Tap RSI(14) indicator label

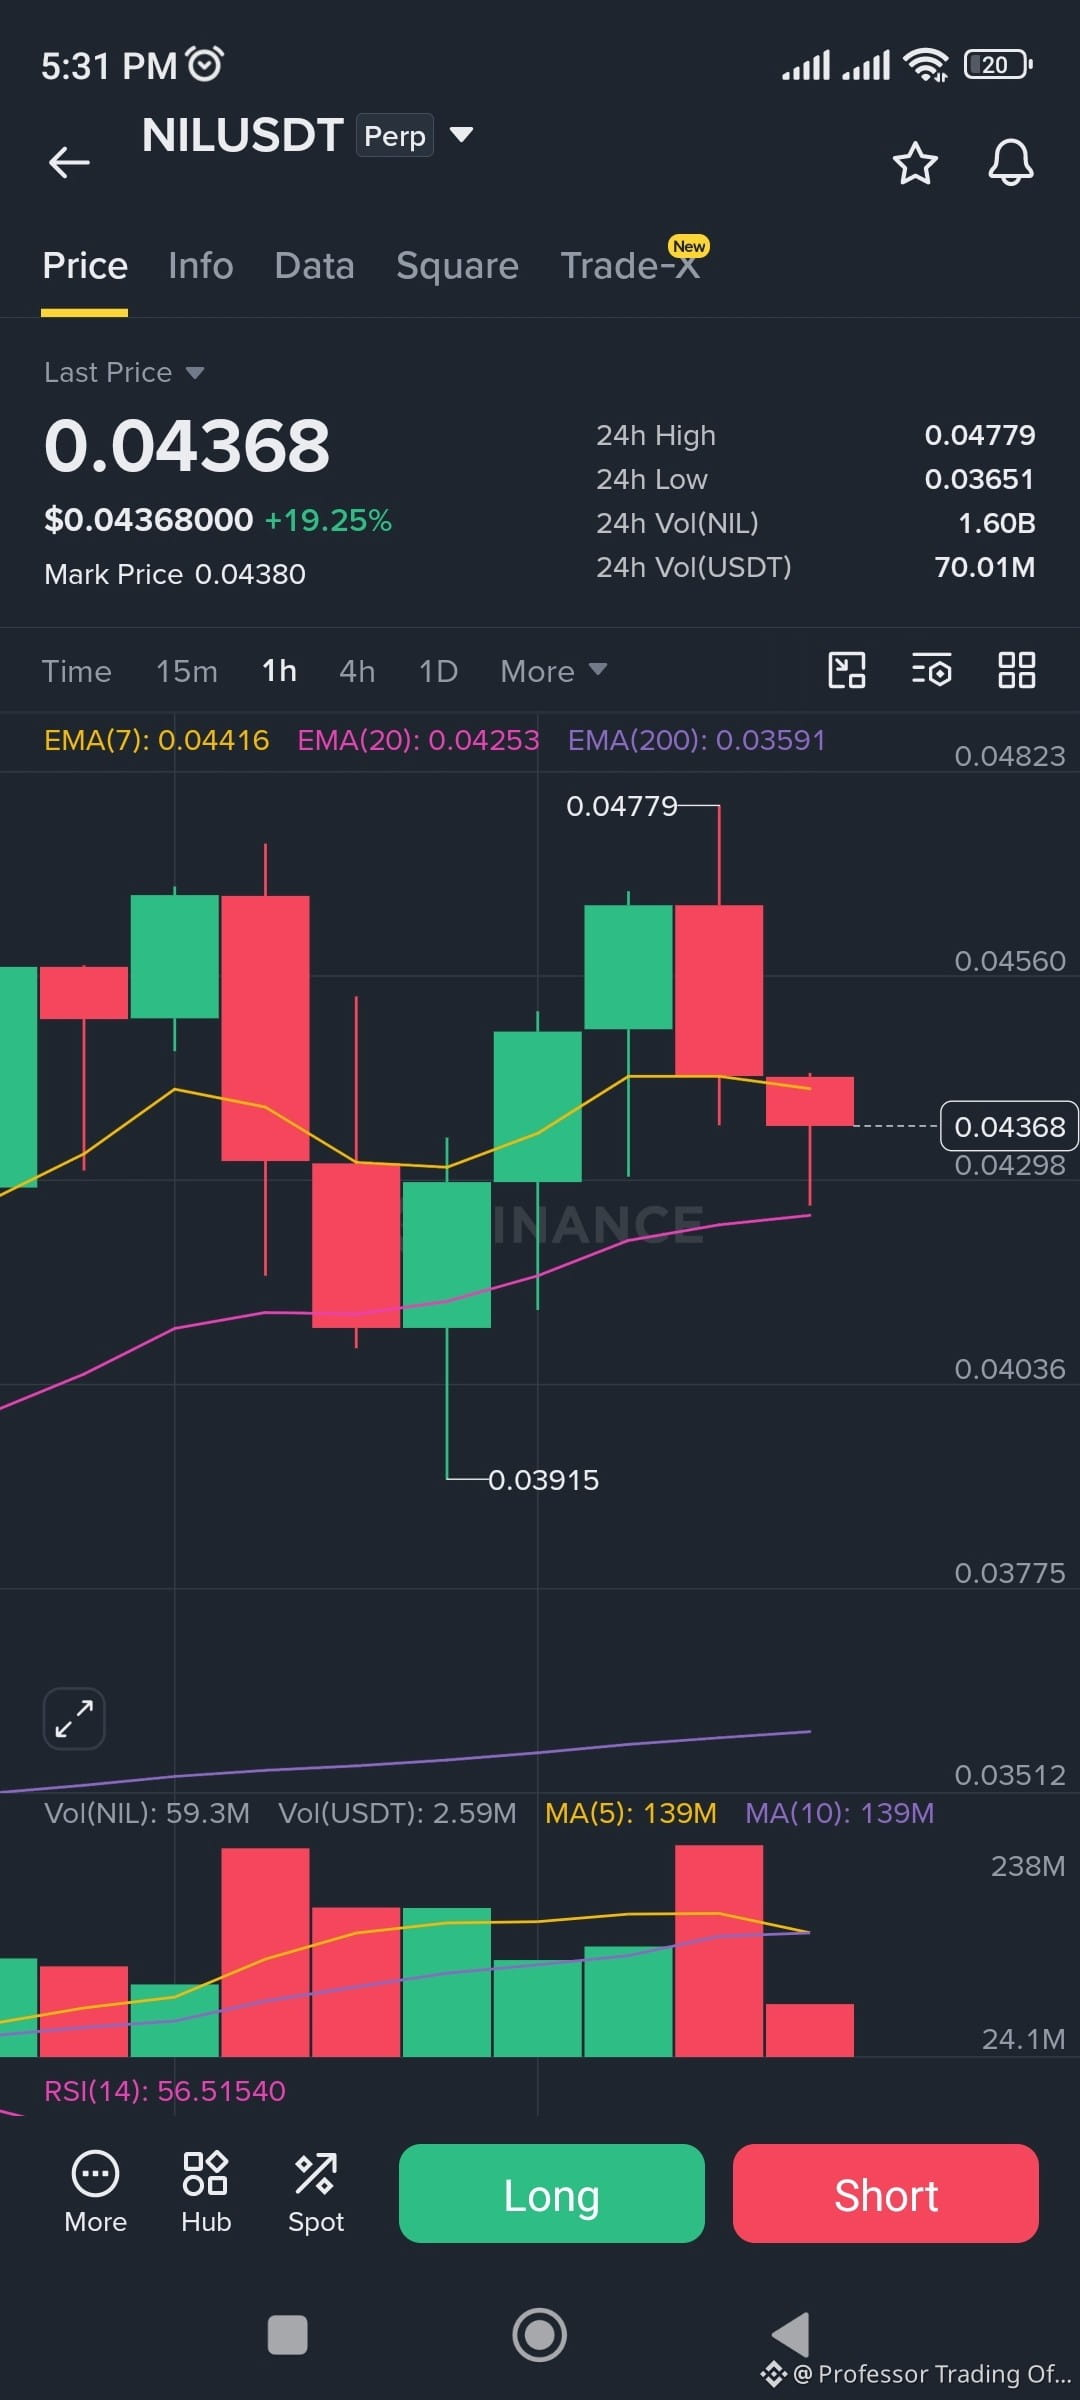point(165,2091)
